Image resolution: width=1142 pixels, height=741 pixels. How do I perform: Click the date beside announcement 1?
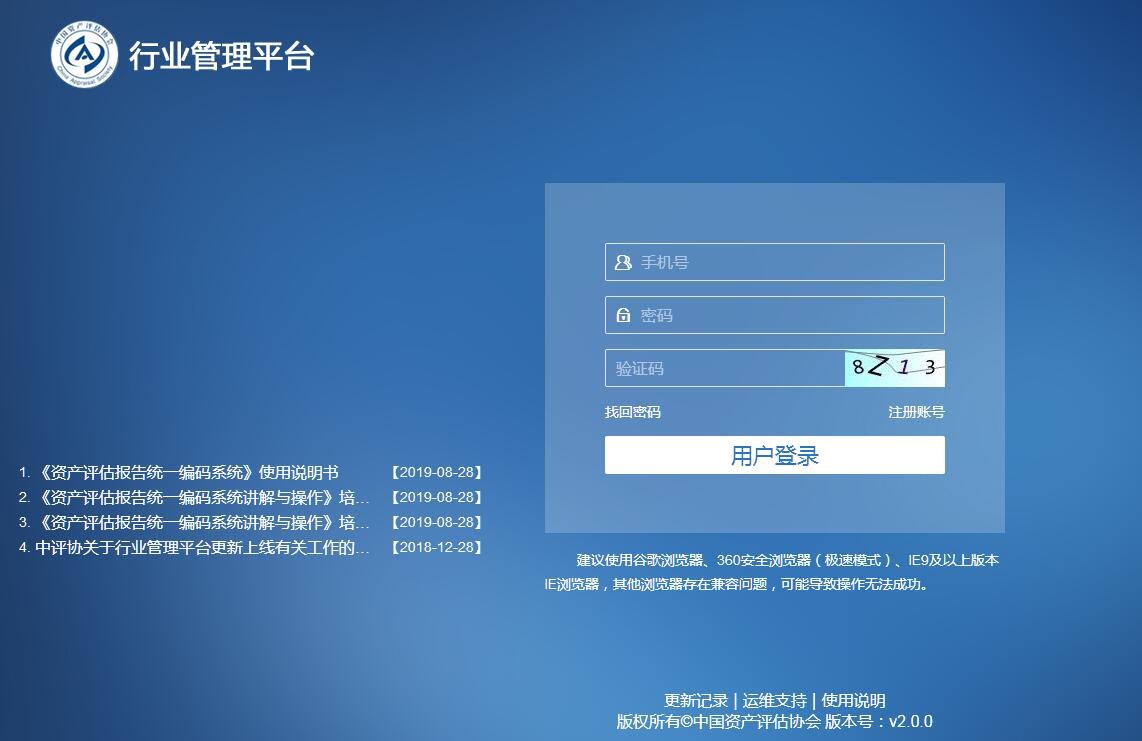[x=436, y=473]
